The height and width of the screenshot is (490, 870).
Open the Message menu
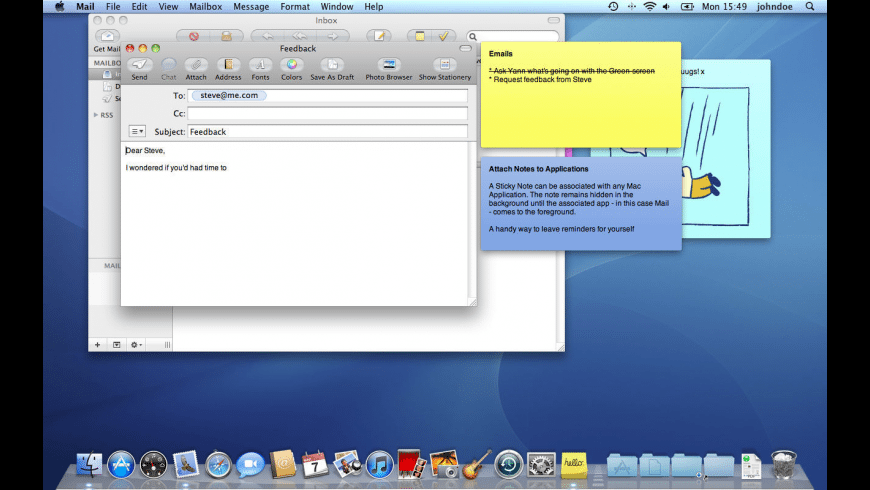[x=251, y=7]
